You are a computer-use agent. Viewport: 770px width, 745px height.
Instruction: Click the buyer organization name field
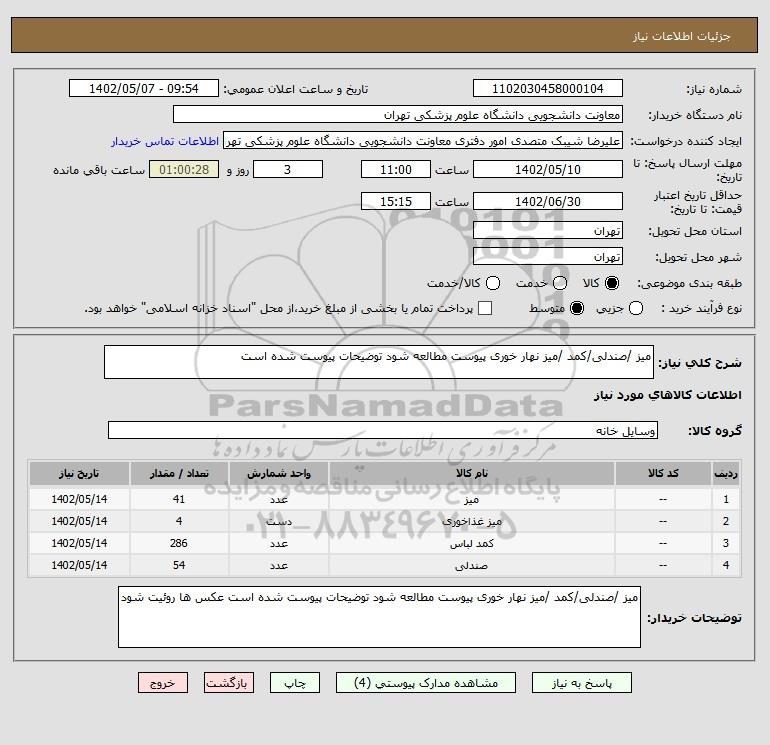(398, 115)
